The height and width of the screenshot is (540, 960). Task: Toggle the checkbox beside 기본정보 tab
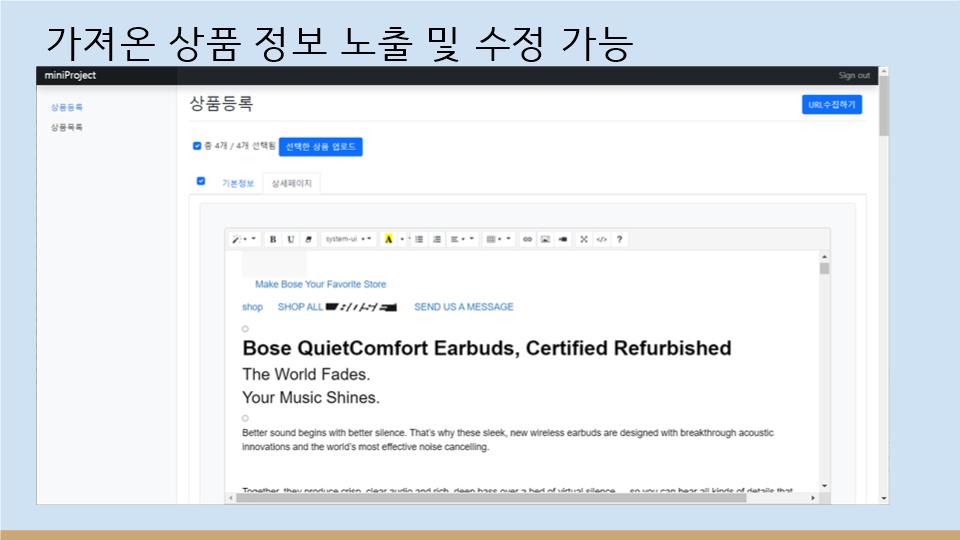click(x=201, y=181)
